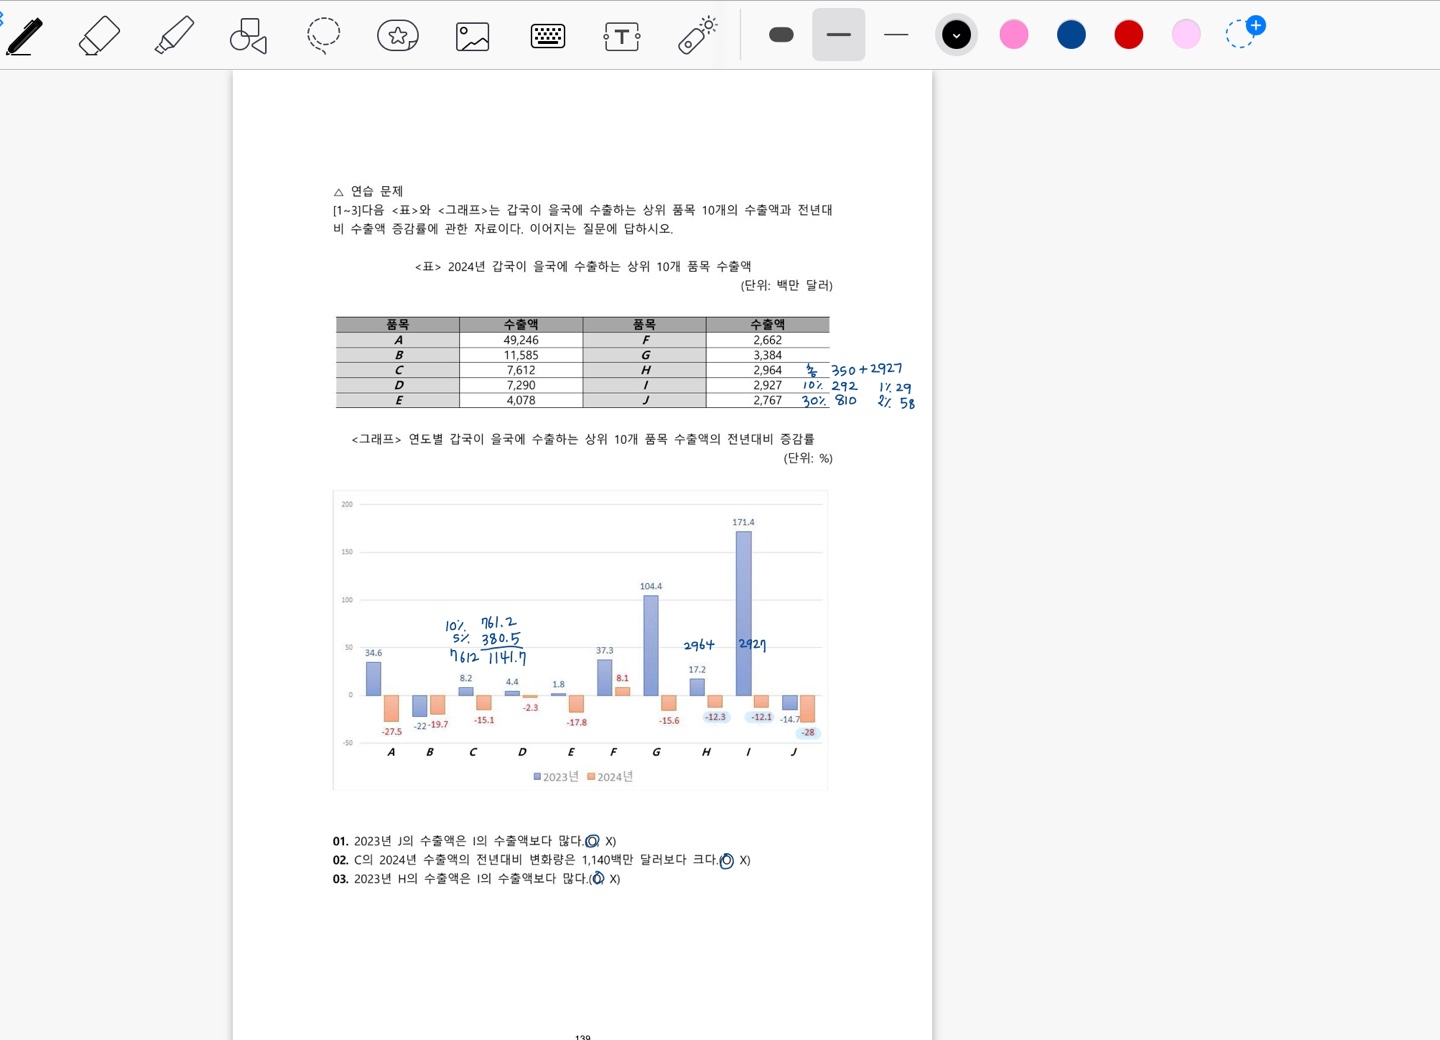This screenshot has width=1440, height=1040.
Task: Select the Keyboard typing tool
Action: 548,36
